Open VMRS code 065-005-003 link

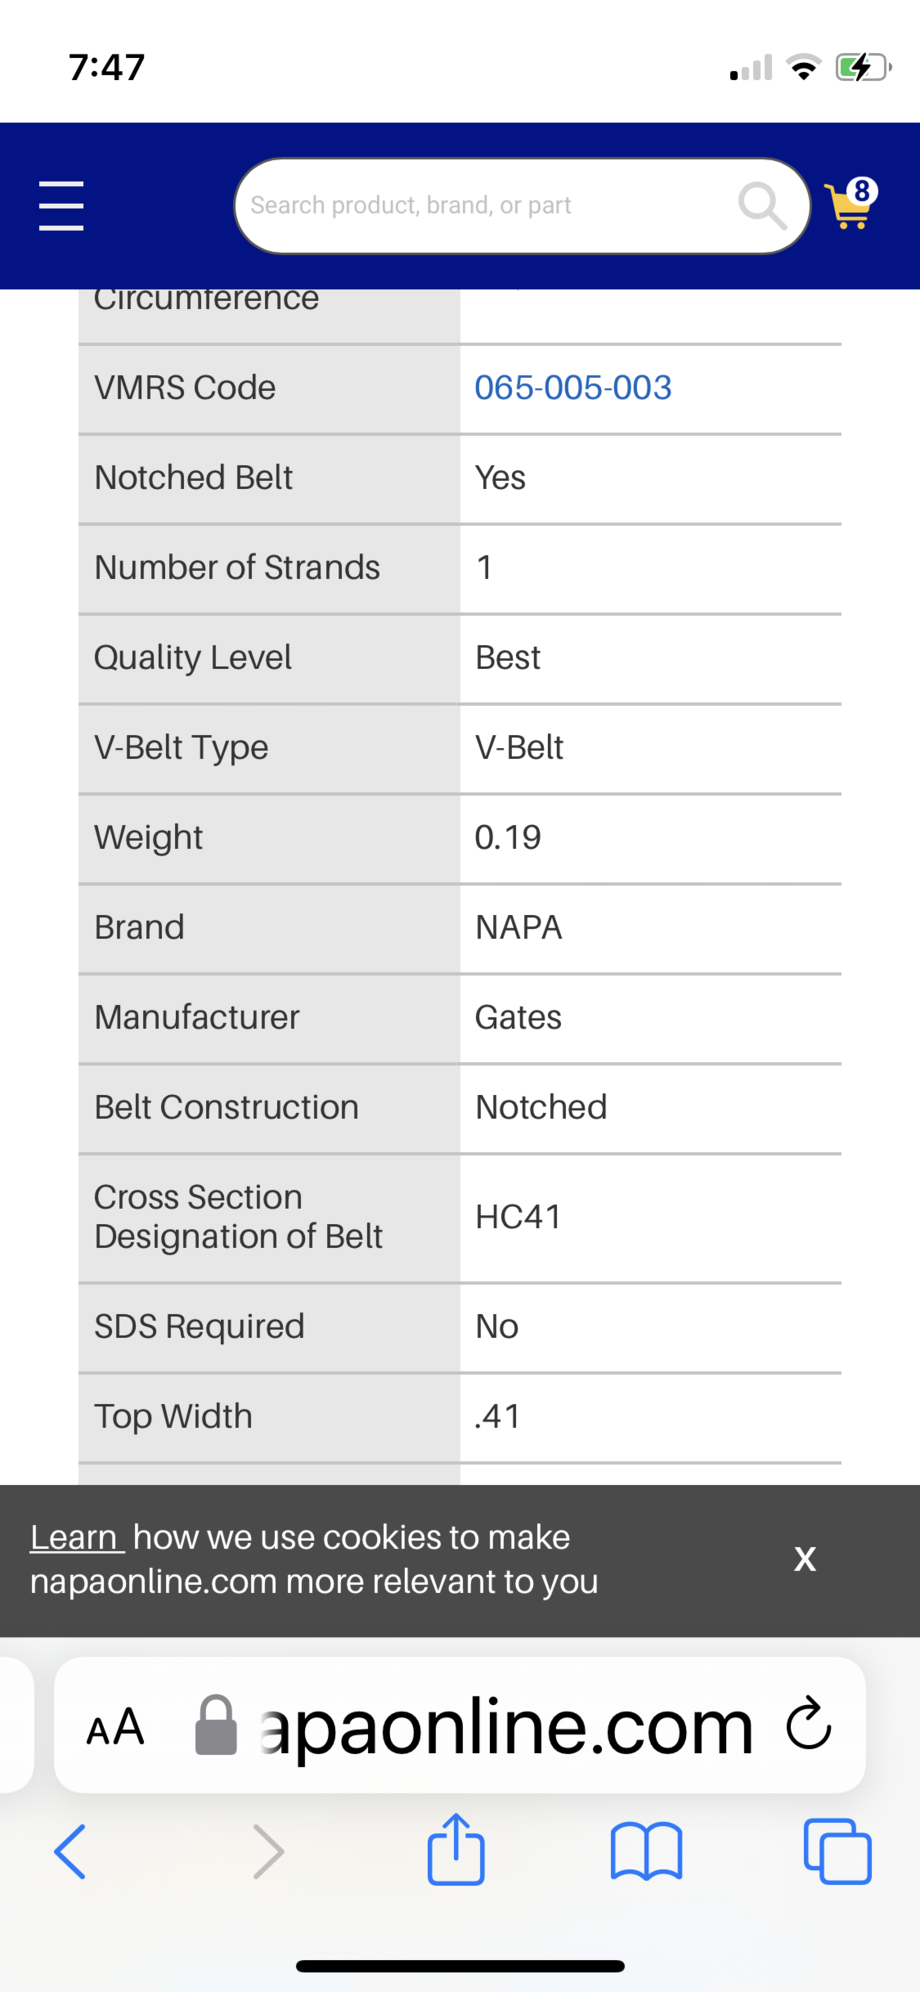pyautogui.click(x=573, y=388)
